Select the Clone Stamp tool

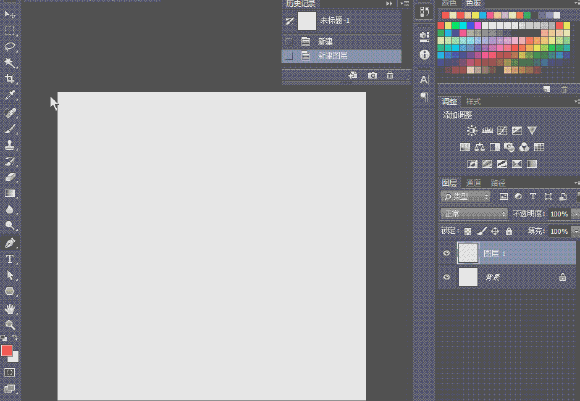coord(10,145)
